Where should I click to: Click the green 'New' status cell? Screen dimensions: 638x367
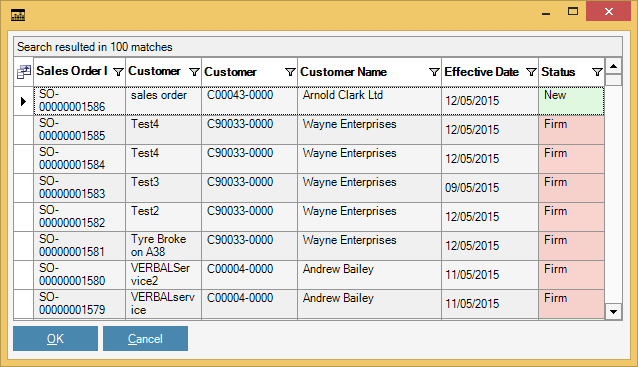571,100
